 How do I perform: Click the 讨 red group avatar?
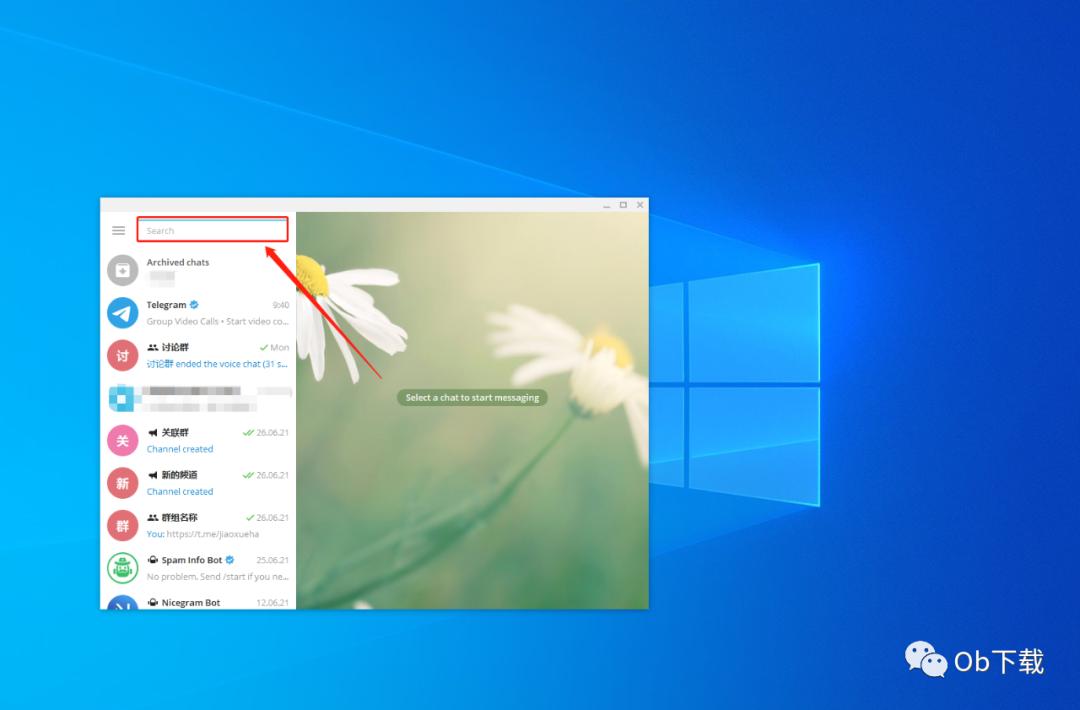click(x=123, y=355)
